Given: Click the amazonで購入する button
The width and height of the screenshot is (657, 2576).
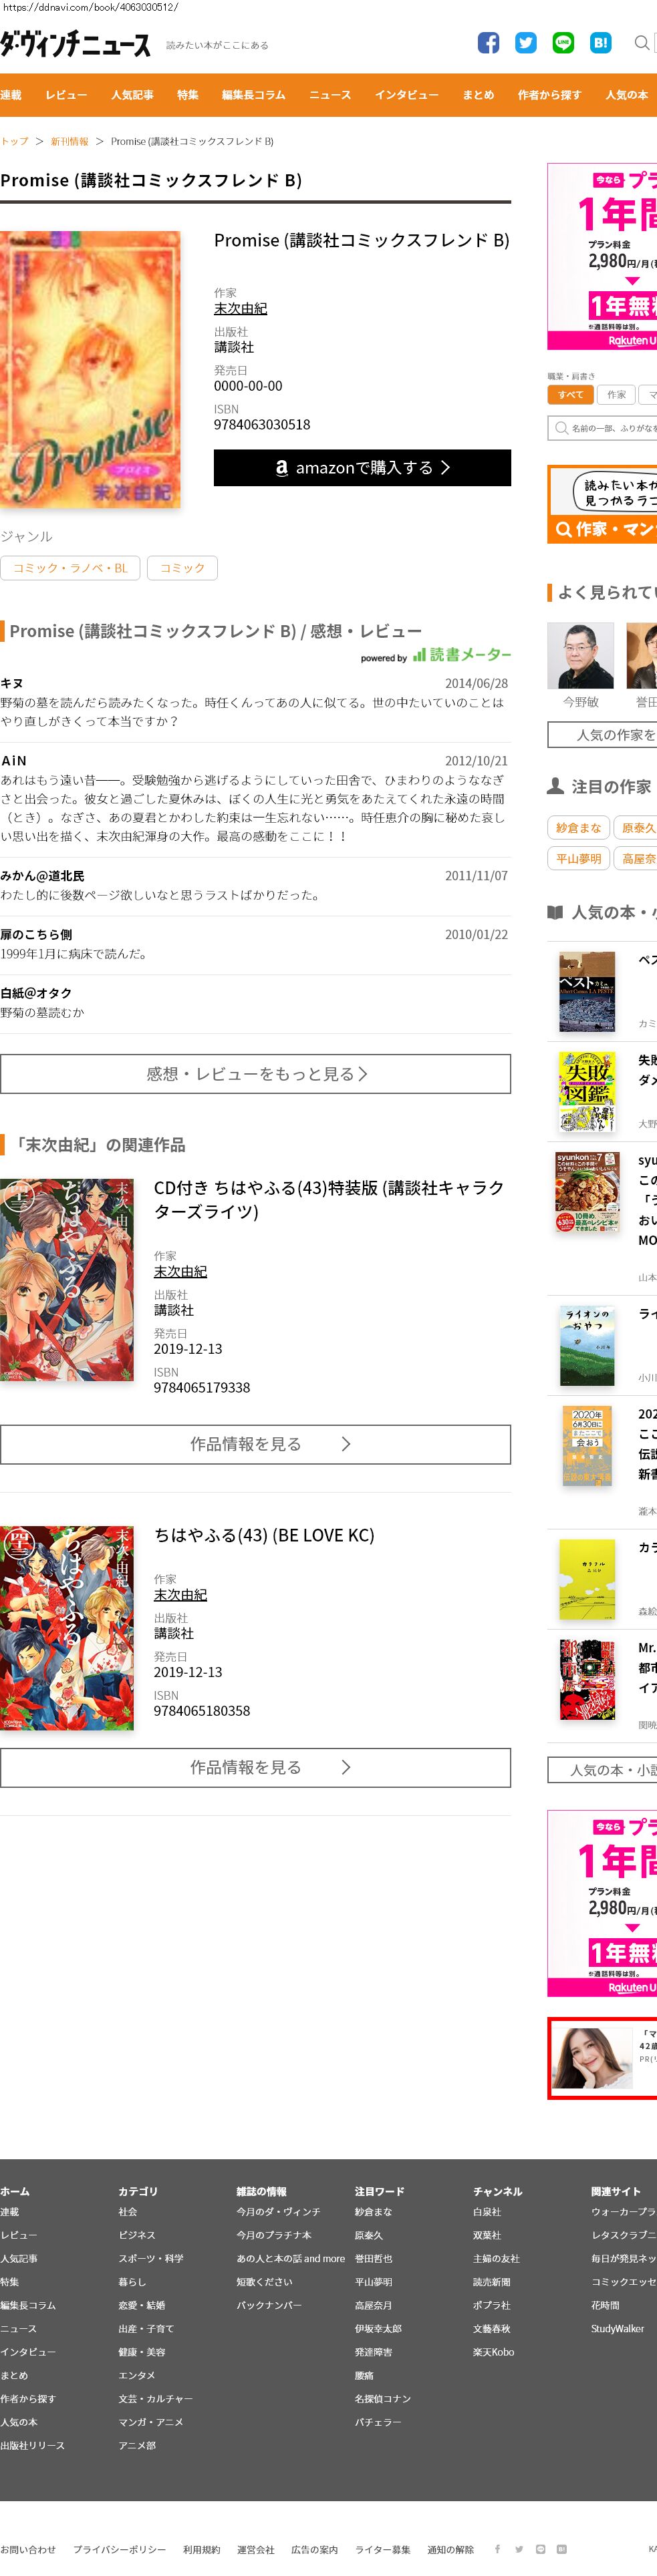Looking at the screenshot, I should point(362,467).
